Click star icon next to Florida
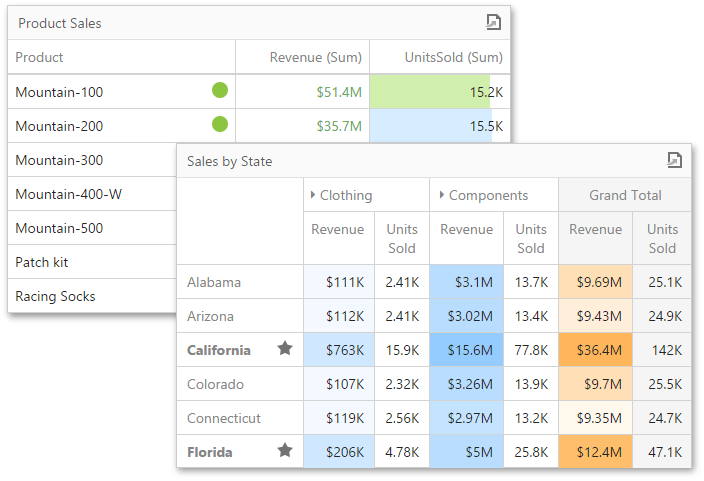 (x=285, y=451)
